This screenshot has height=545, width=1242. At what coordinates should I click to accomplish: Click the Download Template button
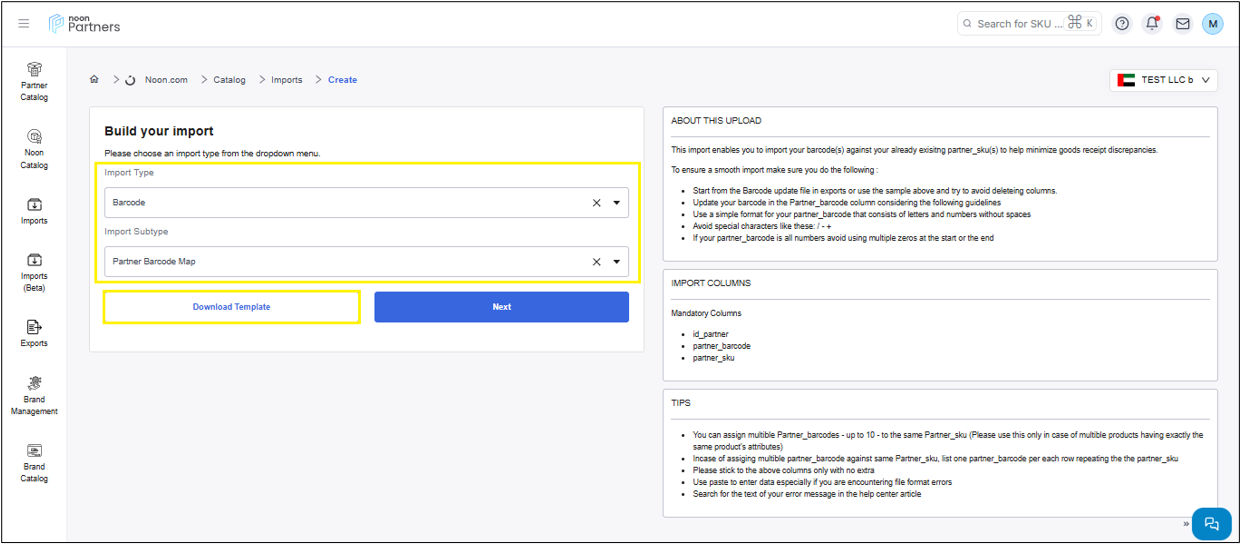pyautogui.click(x=231, y=307)
